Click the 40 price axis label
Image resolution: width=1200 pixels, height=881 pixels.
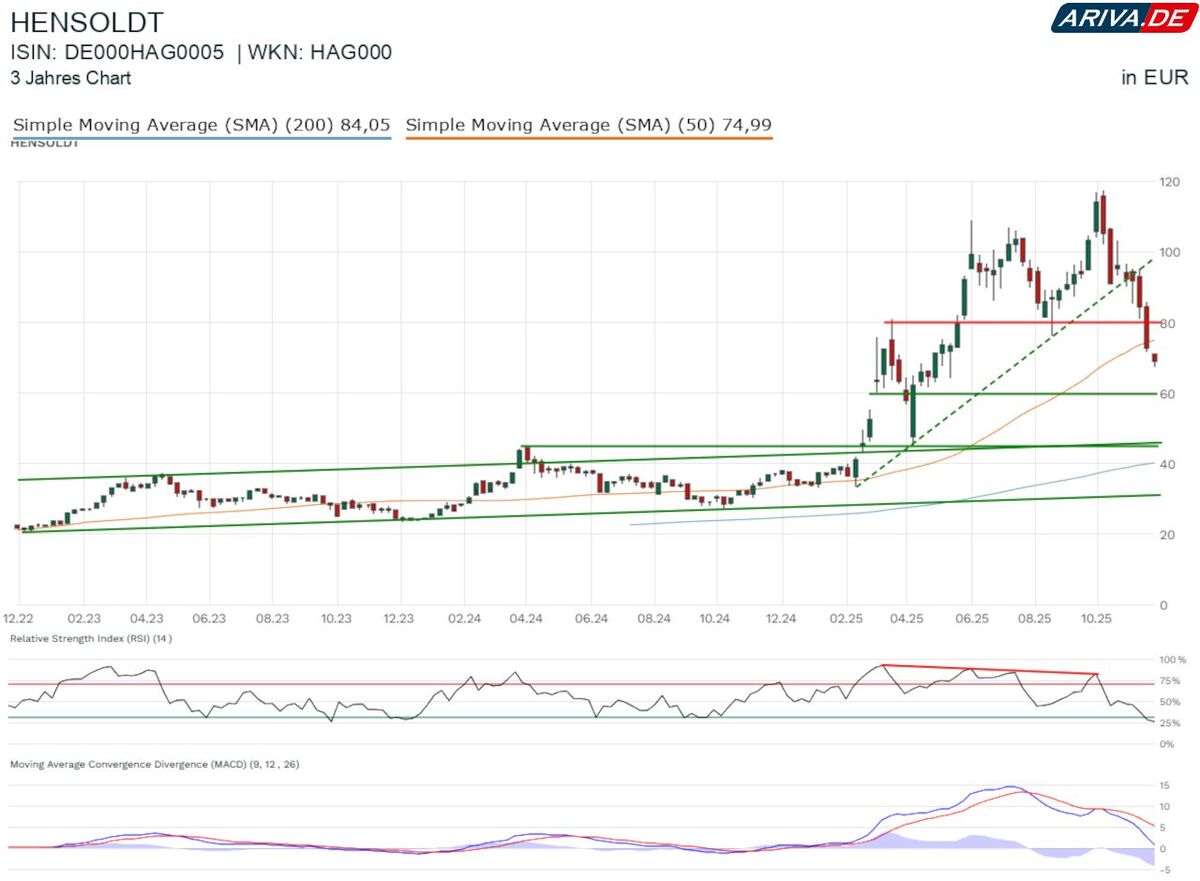point(1166,464)
